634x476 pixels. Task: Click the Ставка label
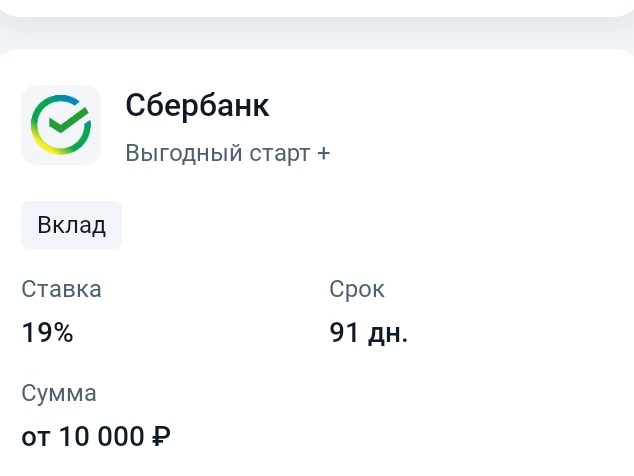click(x=61, y=289)
